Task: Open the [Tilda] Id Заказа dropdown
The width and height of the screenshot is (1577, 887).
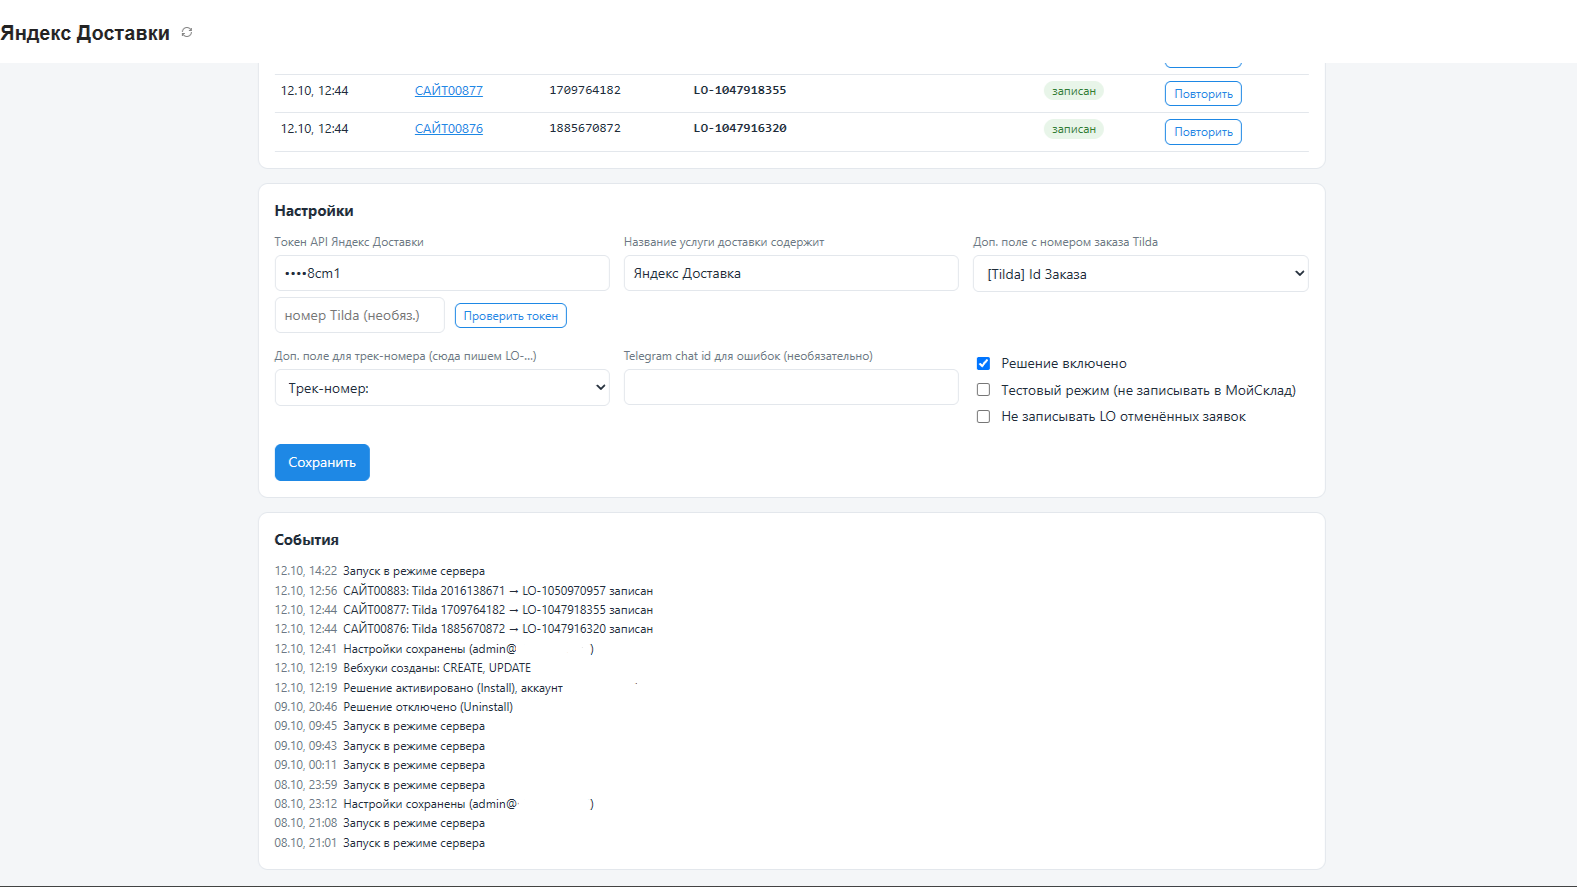Action: 1141,274
